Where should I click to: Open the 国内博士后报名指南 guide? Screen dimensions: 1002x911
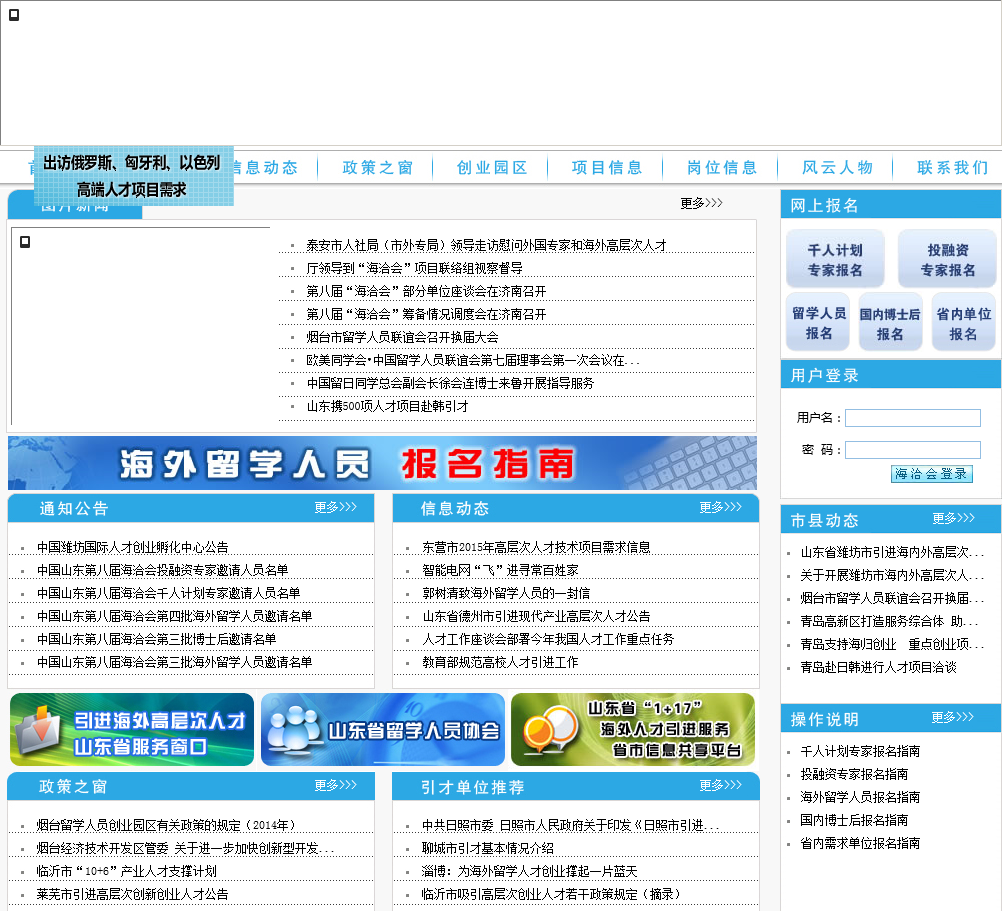pyautogui.click(x=854, y=820)
